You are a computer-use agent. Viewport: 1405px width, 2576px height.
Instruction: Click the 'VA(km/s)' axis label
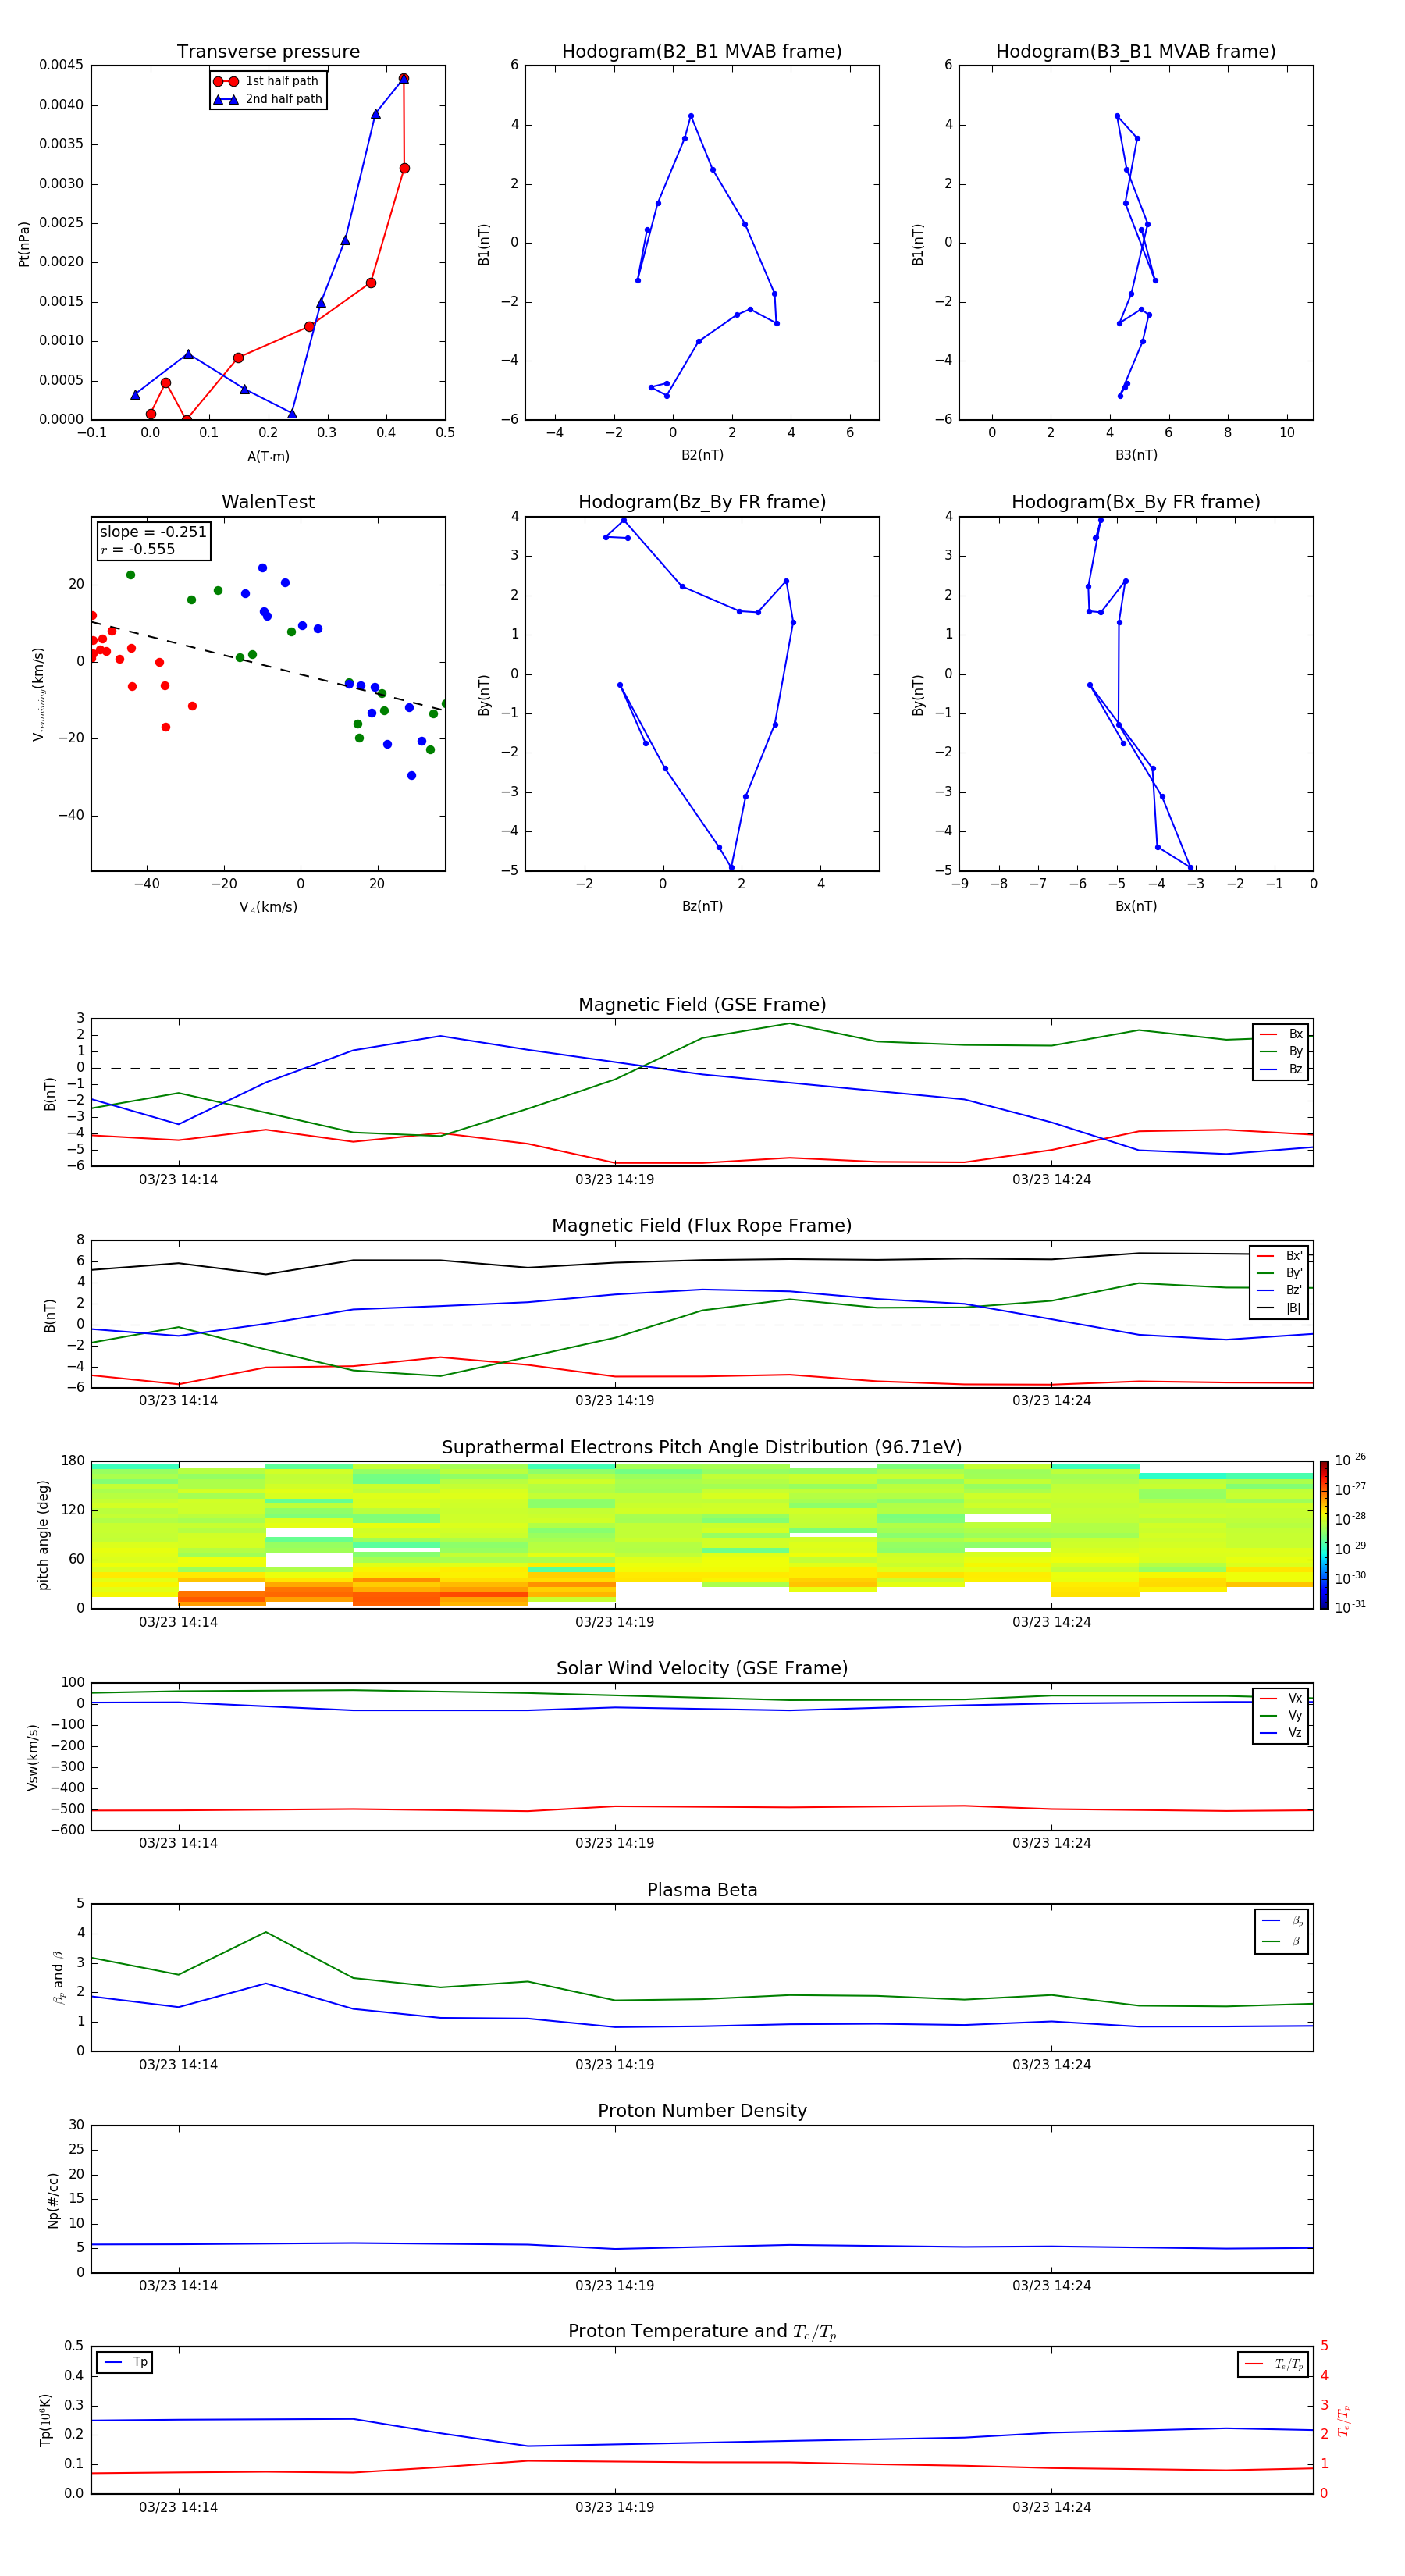tap(268, 908)
